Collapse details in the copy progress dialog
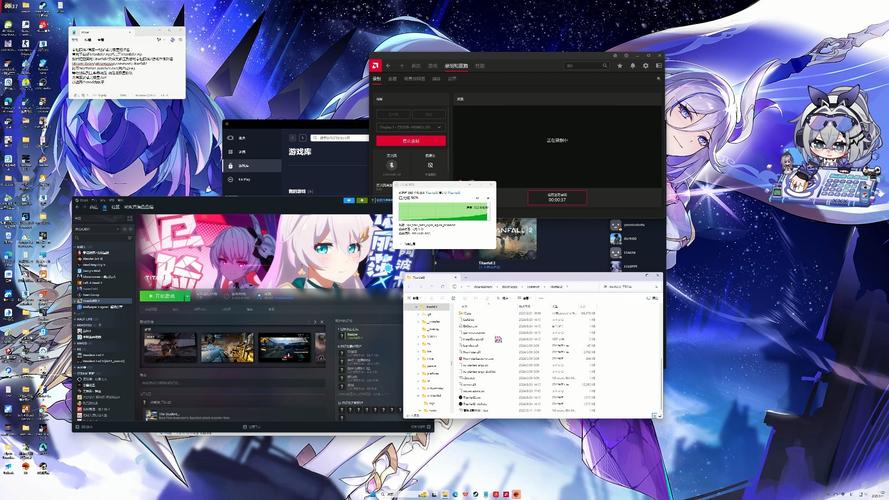Image resolution: width=889 pixels, height=500 pixels. pyautogui.click(x=409, y=244)
